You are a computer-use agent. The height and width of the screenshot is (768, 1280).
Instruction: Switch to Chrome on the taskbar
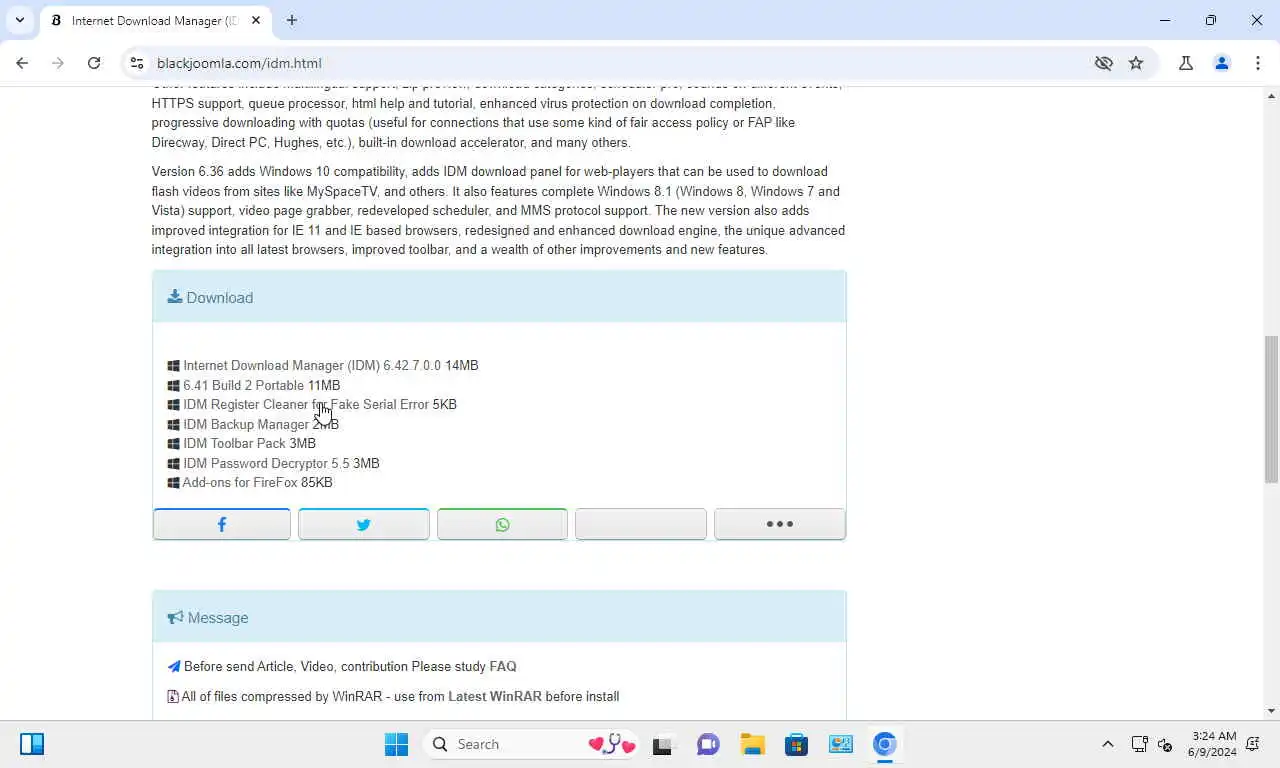tap(884, 744)
